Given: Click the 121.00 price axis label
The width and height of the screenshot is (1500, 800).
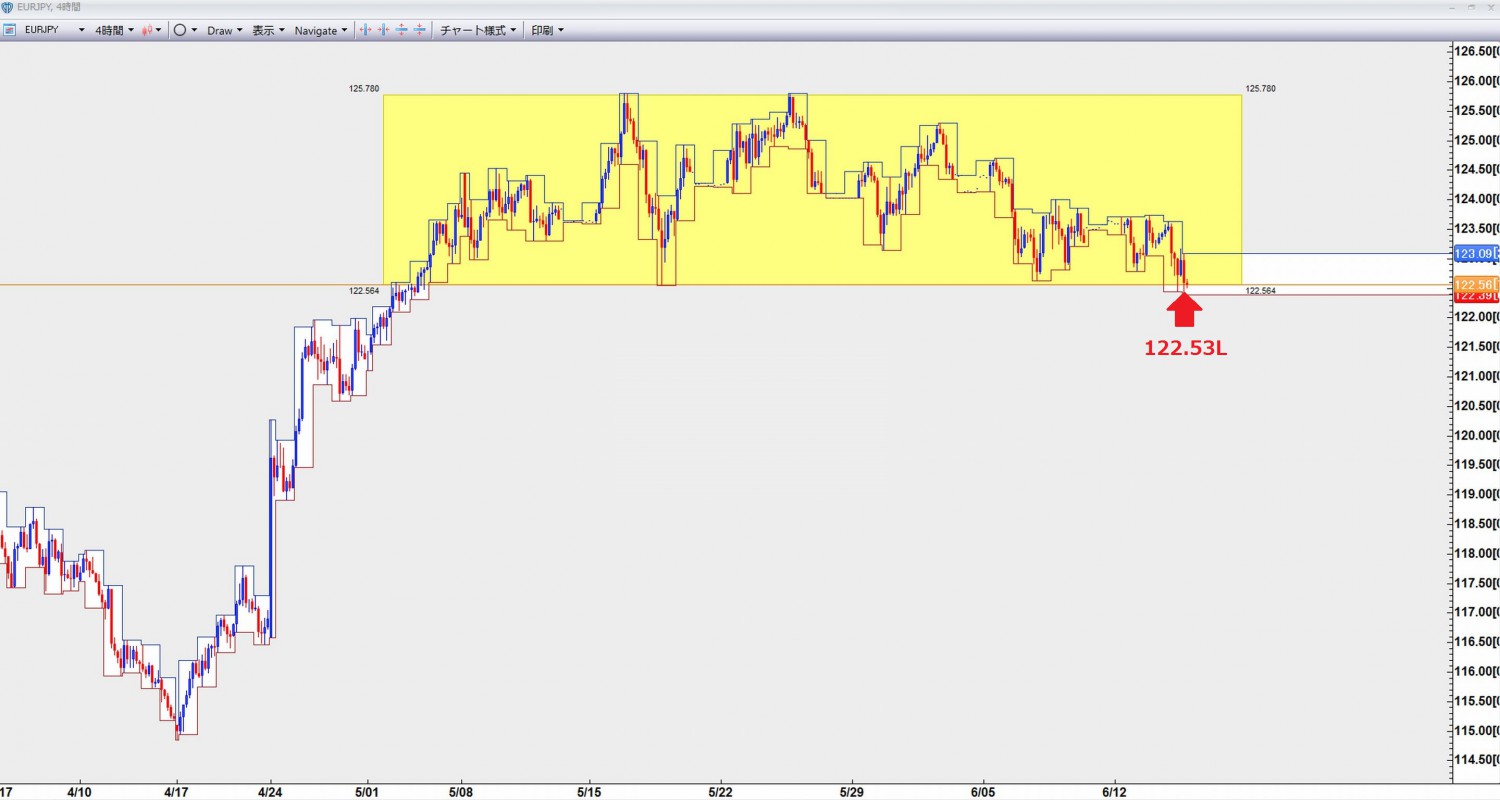Looking at the screenshot, I should pyautogui.click(x=1477, y=376).
